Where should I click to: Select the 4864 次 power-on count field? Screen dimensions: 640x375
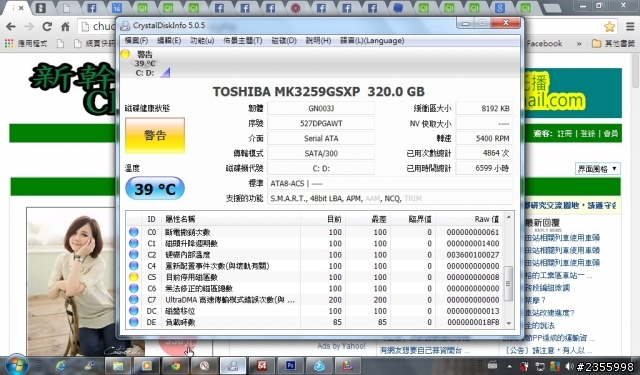pyautogui.click(x=484, y=153)
